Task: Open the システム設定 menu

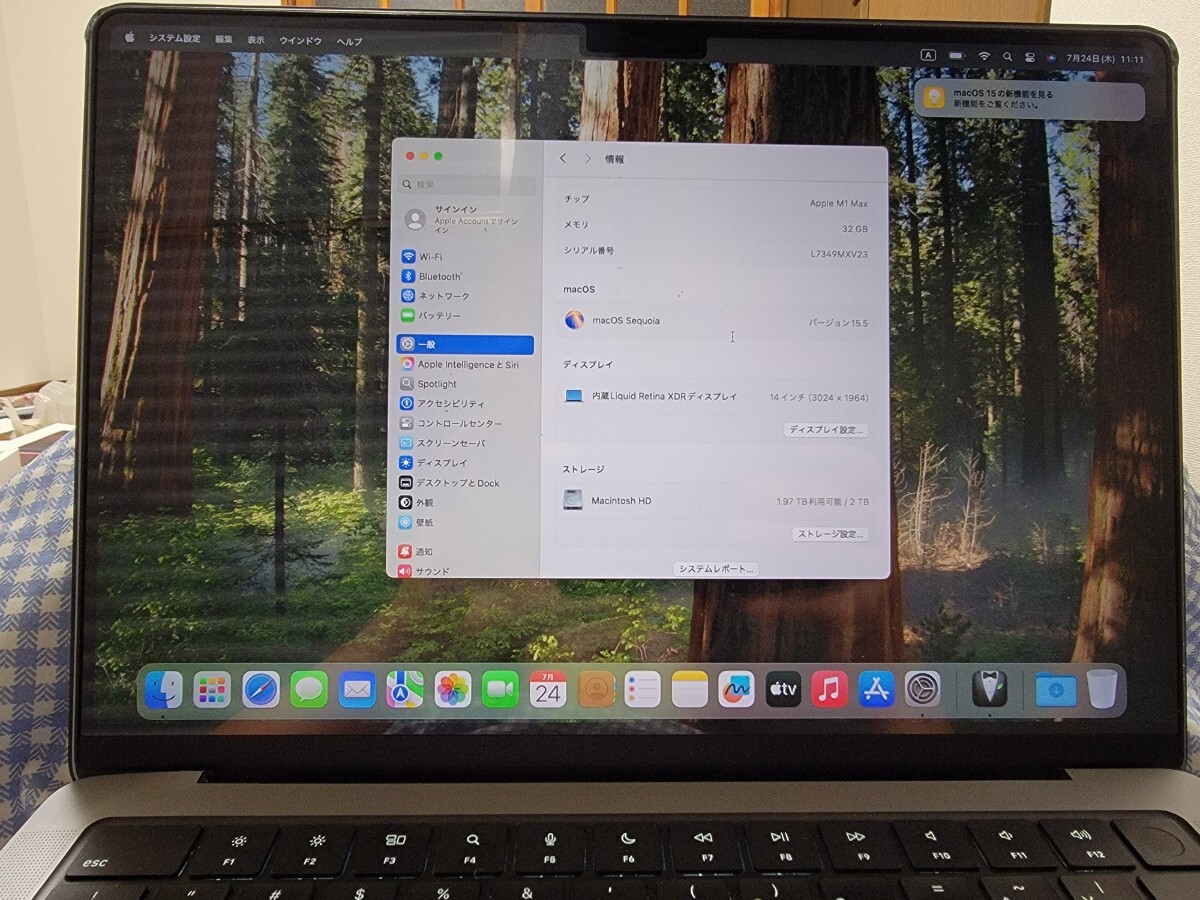Action: coord(174,39)
